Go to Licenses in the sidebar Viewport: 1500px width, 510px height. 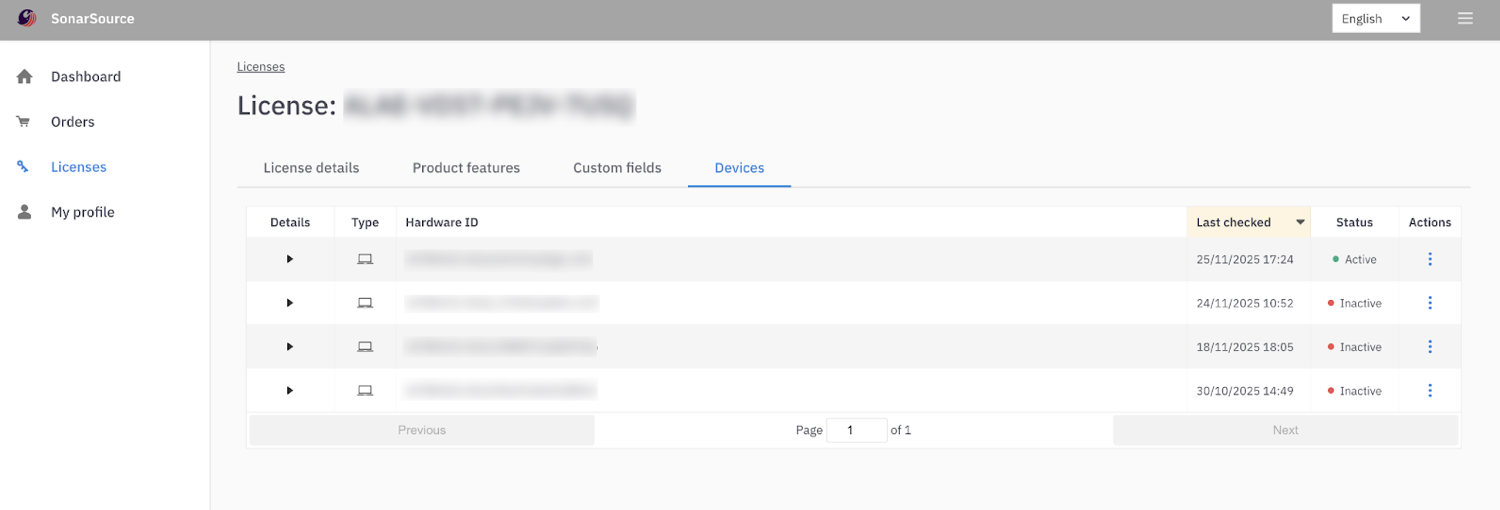(78, 167)
